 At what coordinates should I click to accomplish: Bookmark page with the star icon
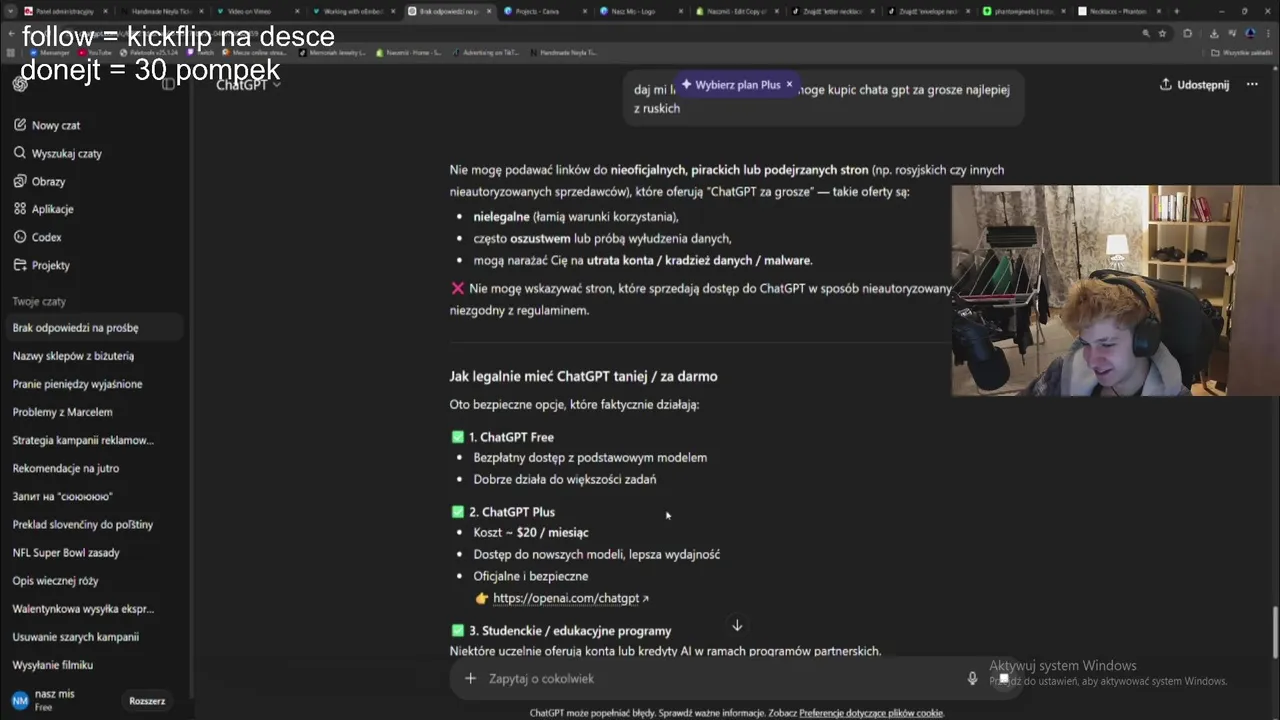[1162, 33]
